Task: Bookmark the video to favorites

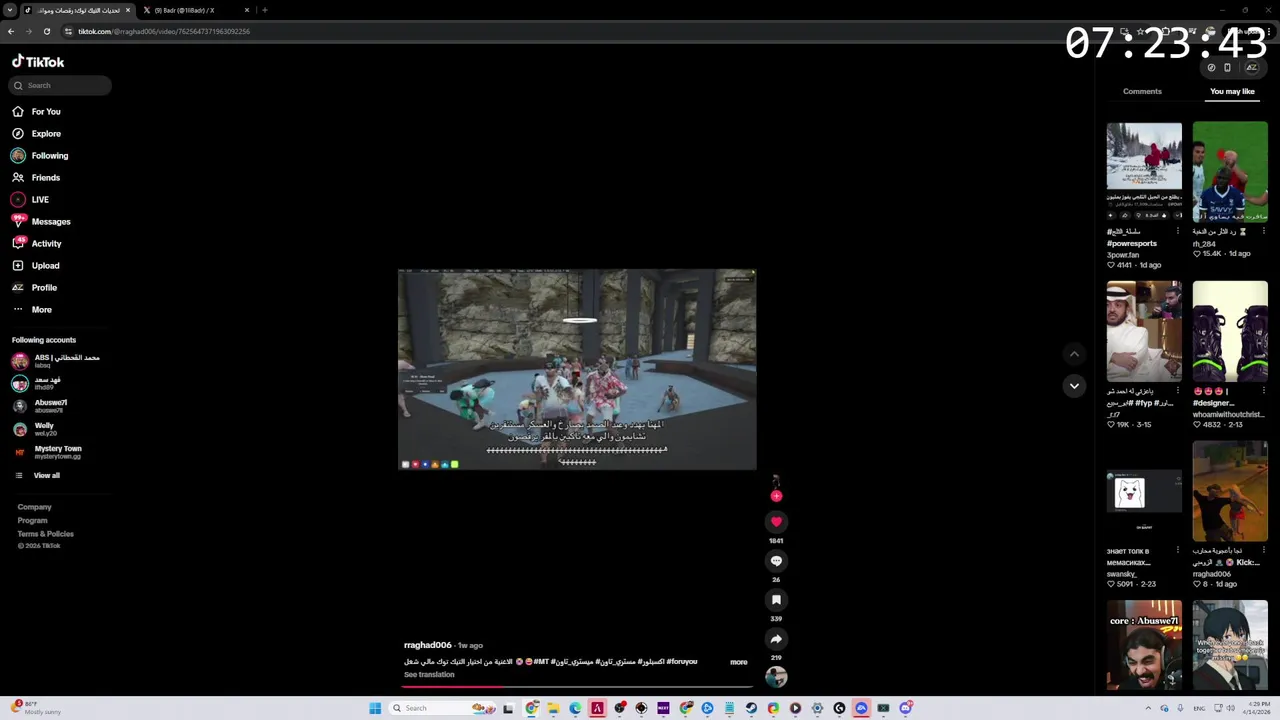Action: coord(776,600)
